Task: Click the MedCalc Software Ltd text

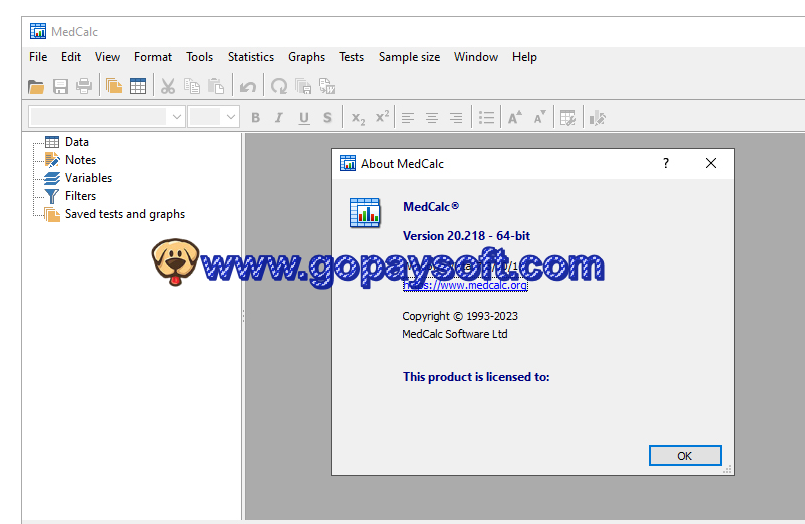Action: [455, 334]
